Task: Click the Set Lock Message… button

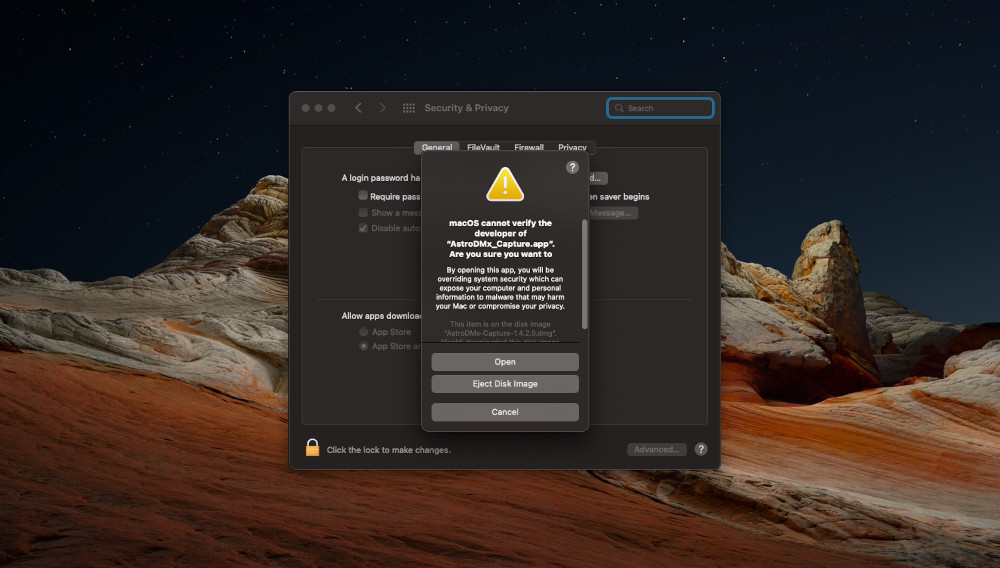Action: (613, 213)
